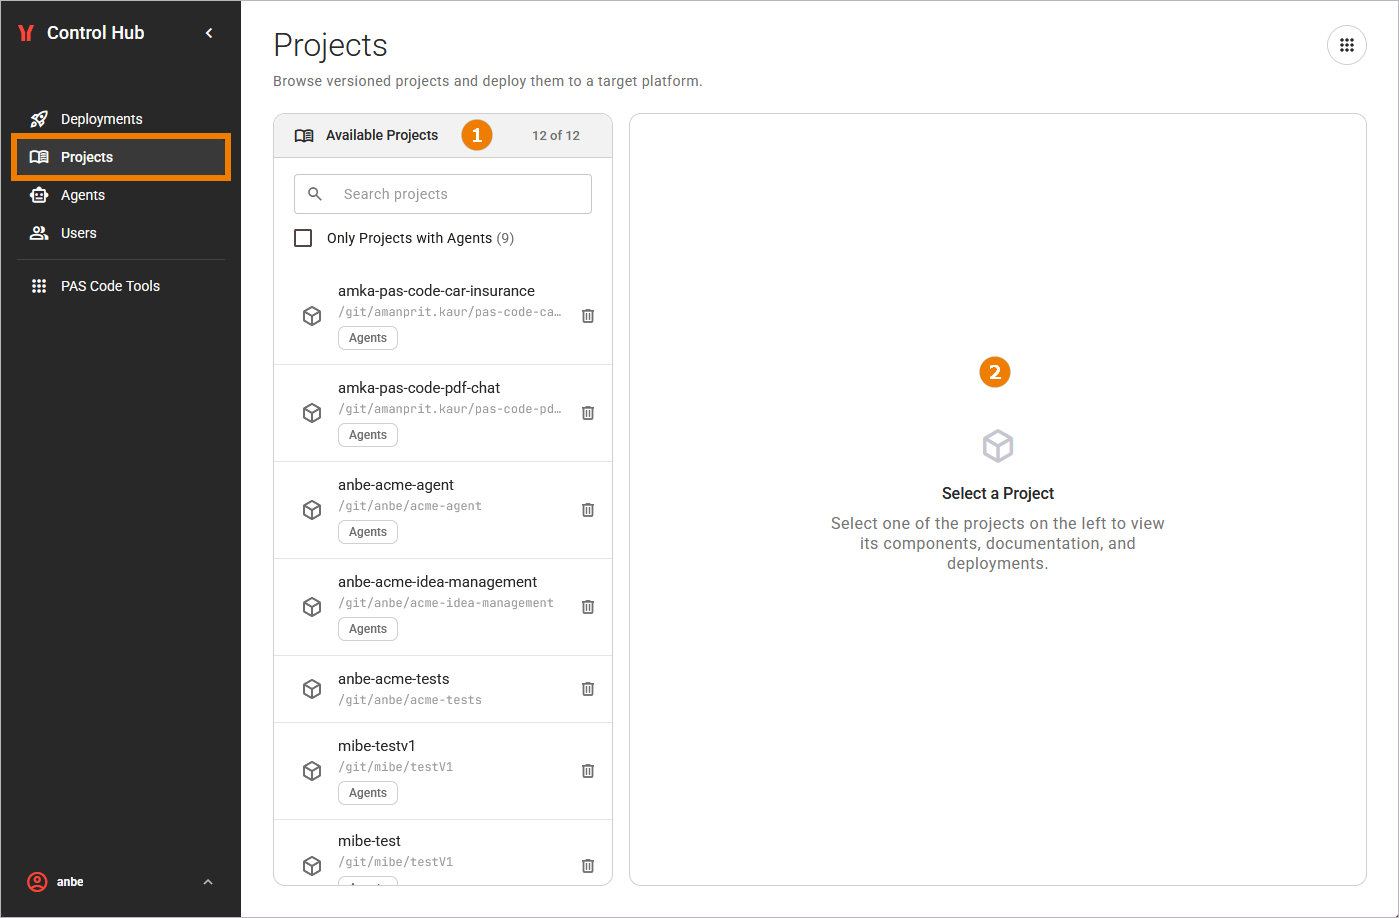Click the Control Hub logo icon

[27, 33]
